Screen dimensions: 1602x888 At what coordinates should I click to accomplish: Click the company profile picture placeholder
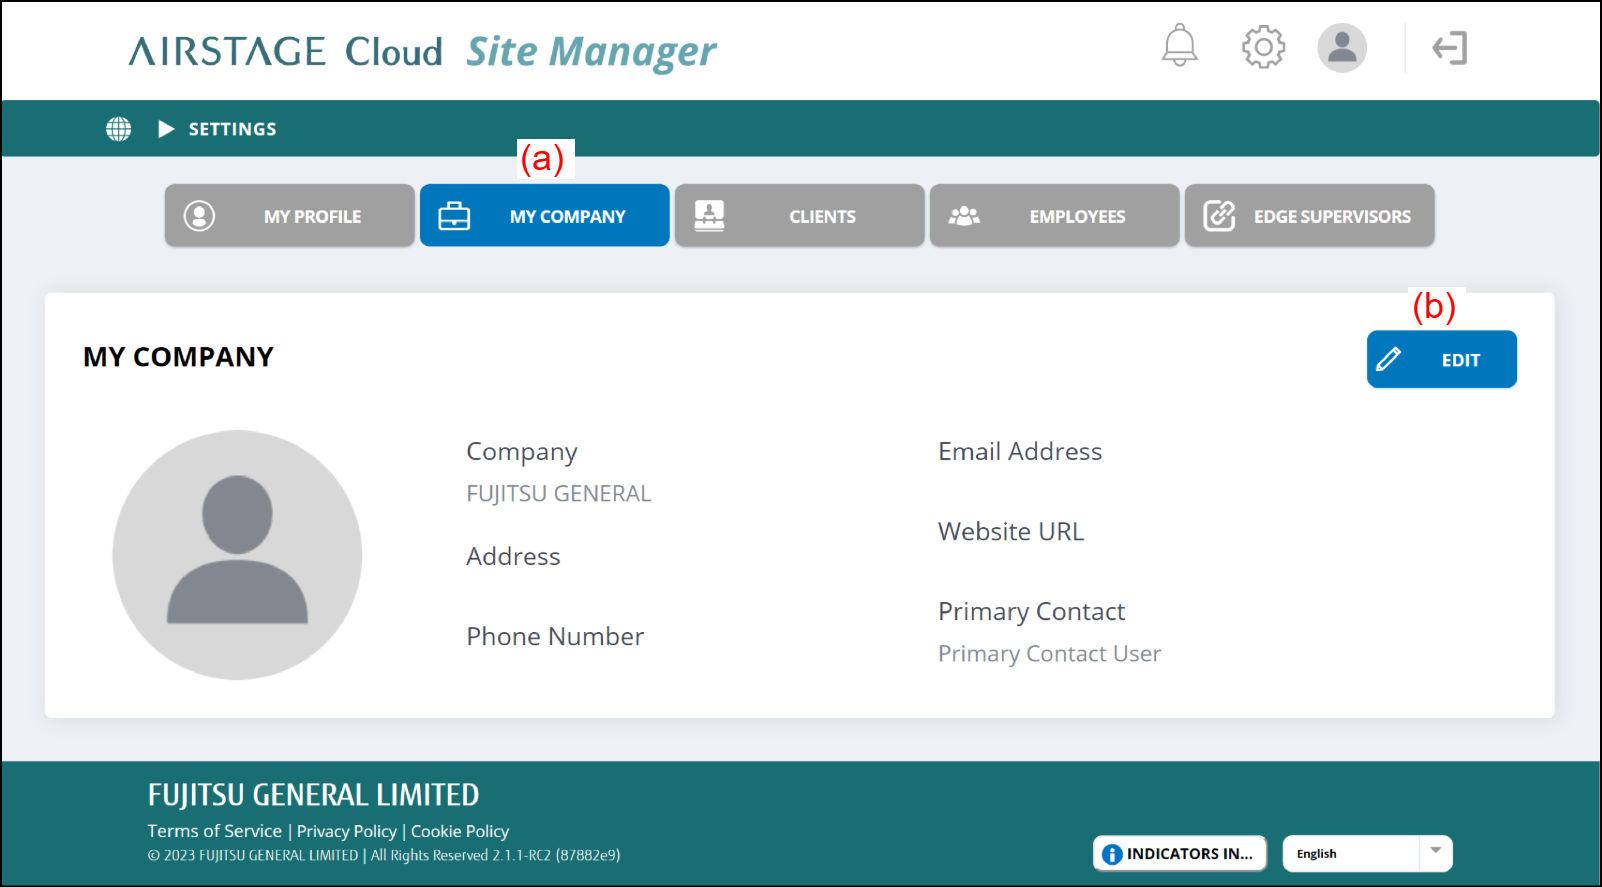pyautogui.click(x=237, y=555)
